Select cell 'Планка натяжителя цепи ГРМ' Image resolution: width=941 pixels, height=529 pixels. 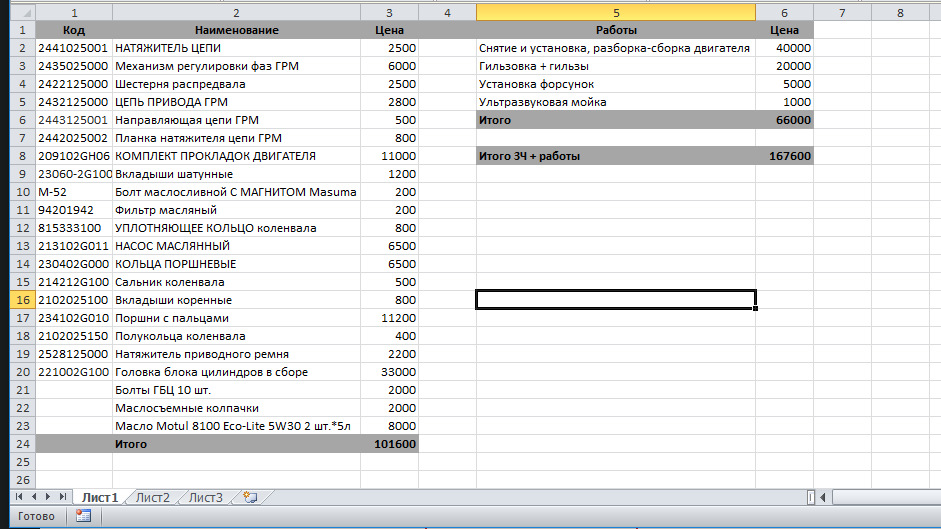[x=236, y=138]
